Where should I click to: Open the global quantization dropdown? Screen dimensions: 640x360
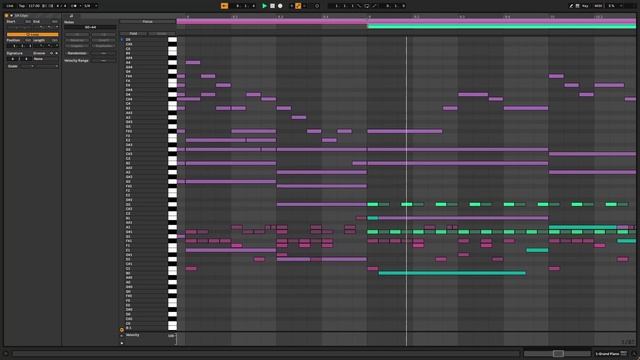[x=91, y=6]
